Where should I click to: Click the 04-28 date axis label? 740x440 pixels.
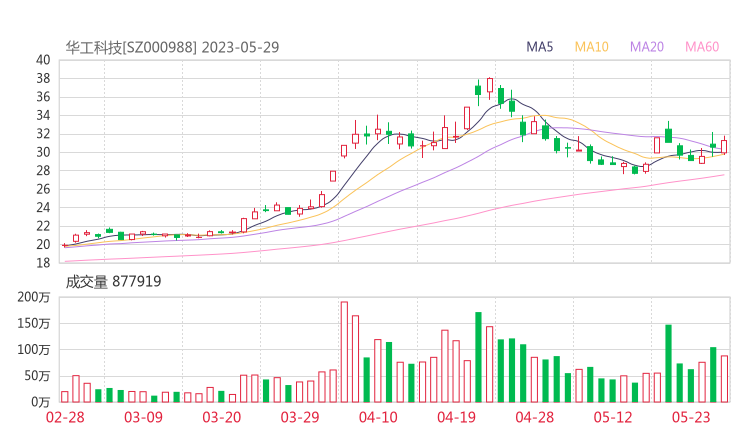tap(535, 417)
